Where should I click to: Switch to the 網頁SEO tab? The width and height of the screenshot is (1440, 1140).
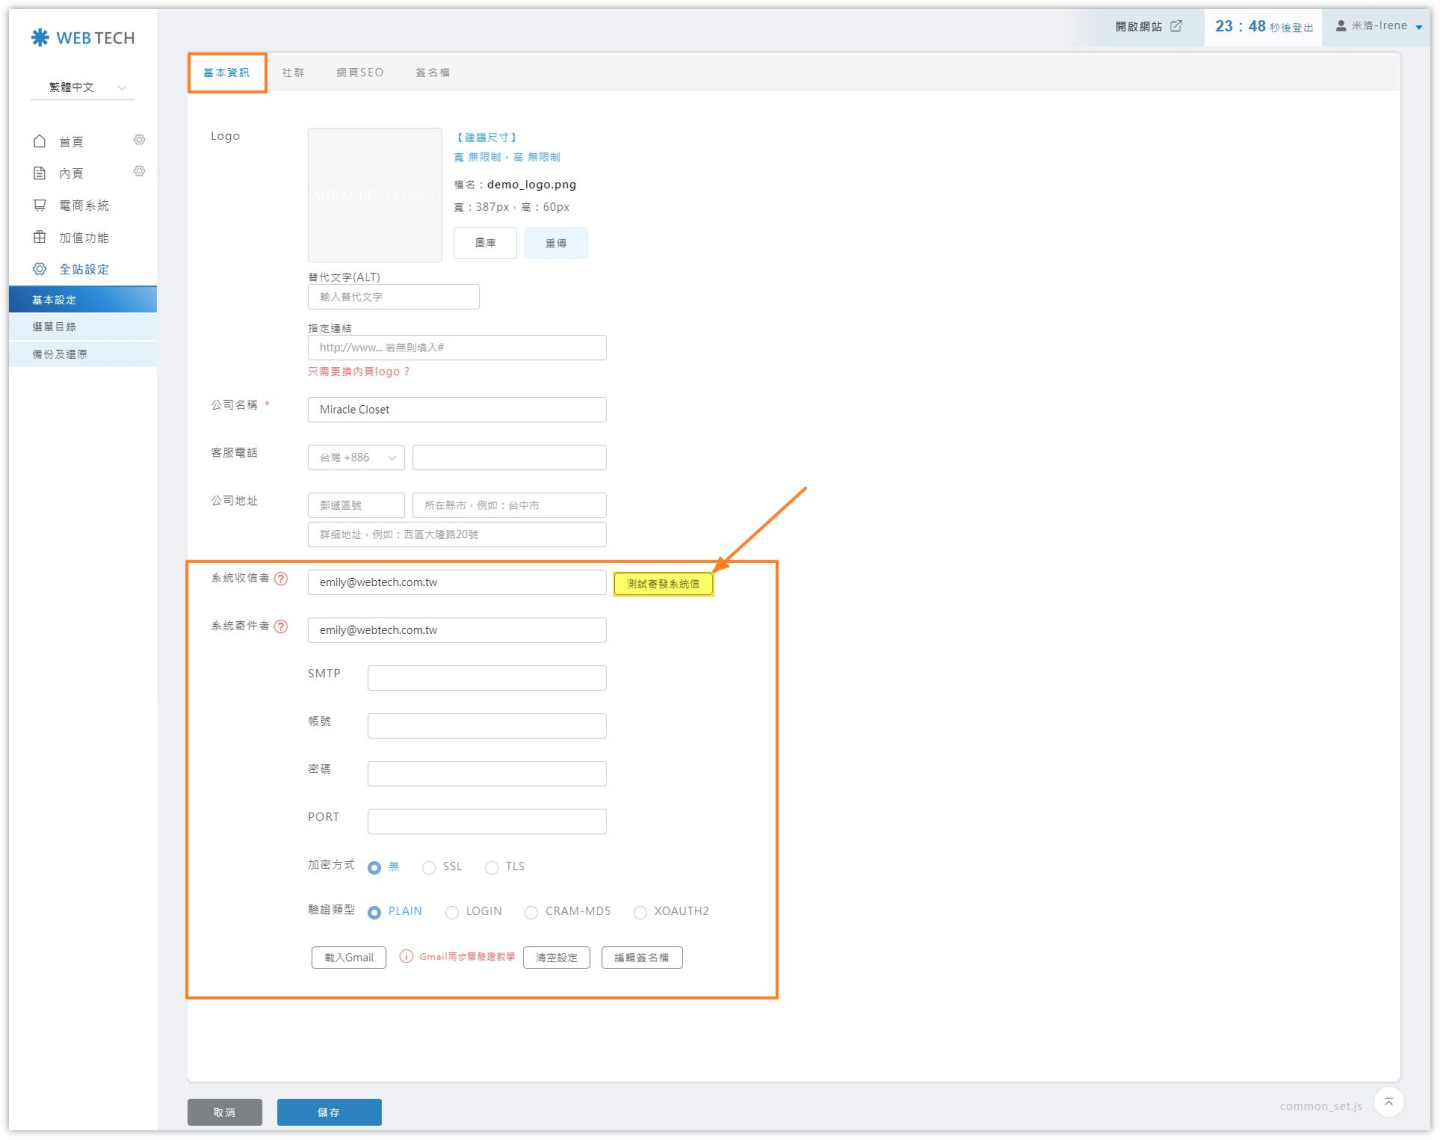click(360, 73)
